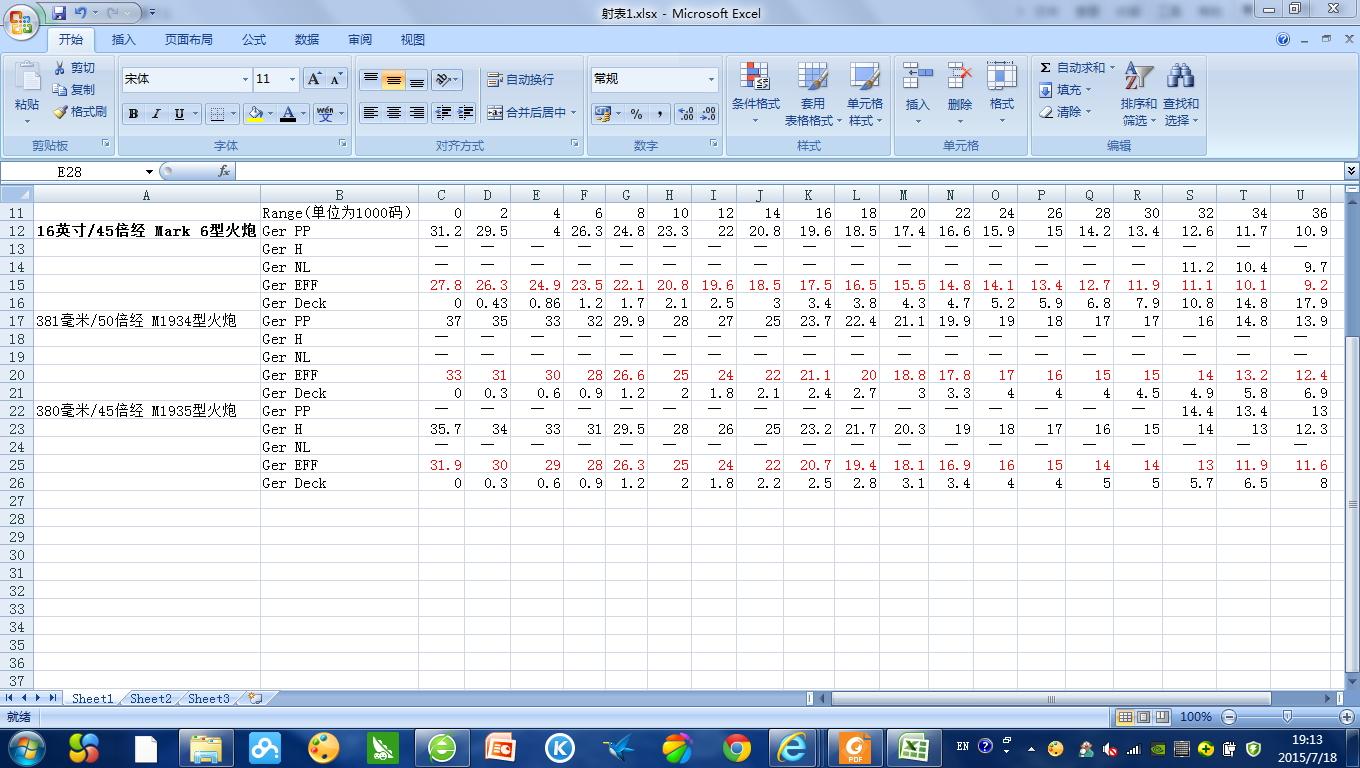Image resolution: width=1360 pixels, height=768 pixels.
Task: Open number format dropdown showing 常规
Action: click(711, 79)
